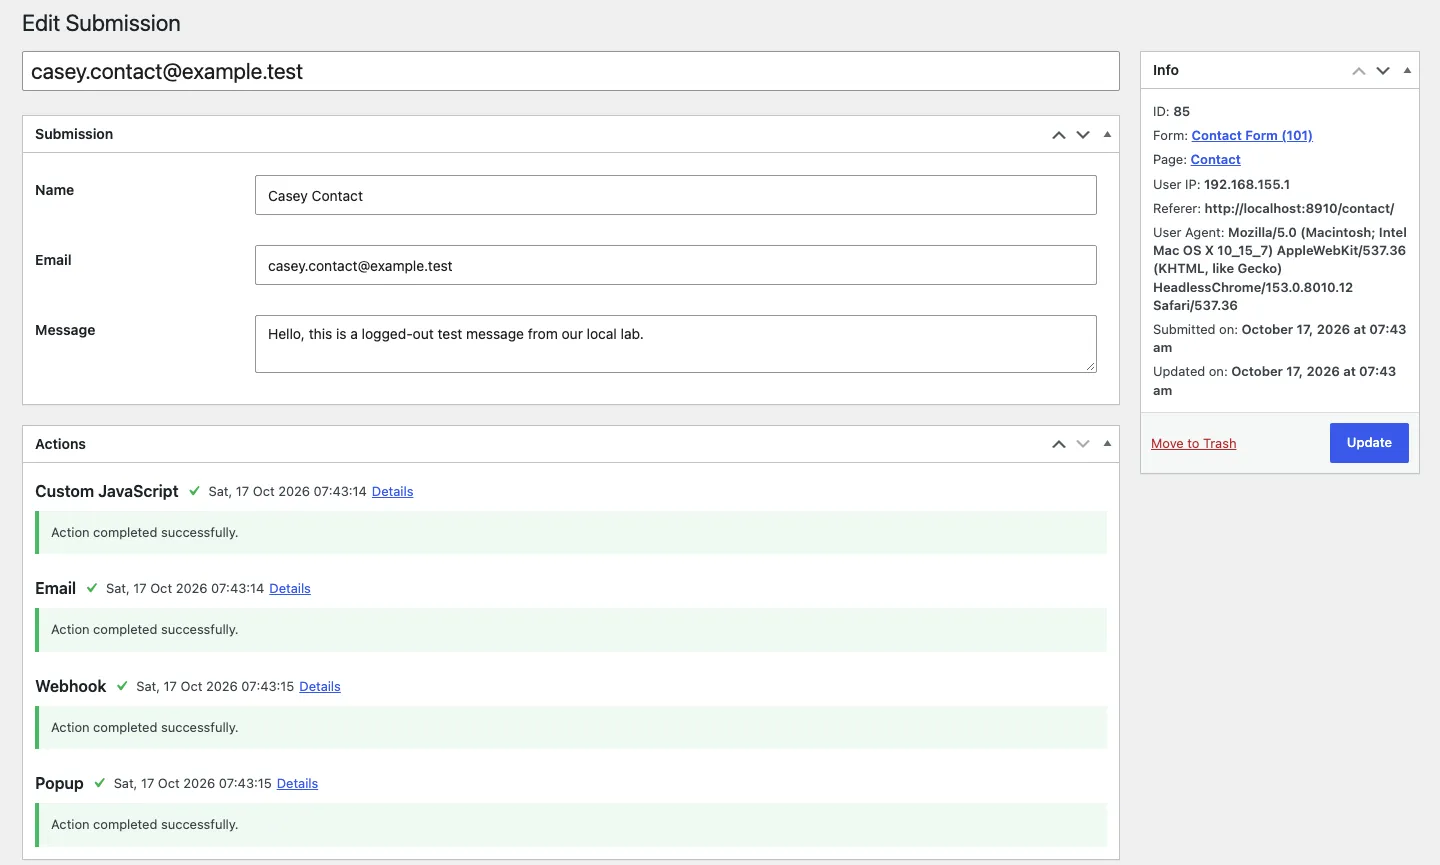The image size is (1440, 865).
Task: Click the Referer URL localhost:8910/contact/
Action: pos(1299,209)
